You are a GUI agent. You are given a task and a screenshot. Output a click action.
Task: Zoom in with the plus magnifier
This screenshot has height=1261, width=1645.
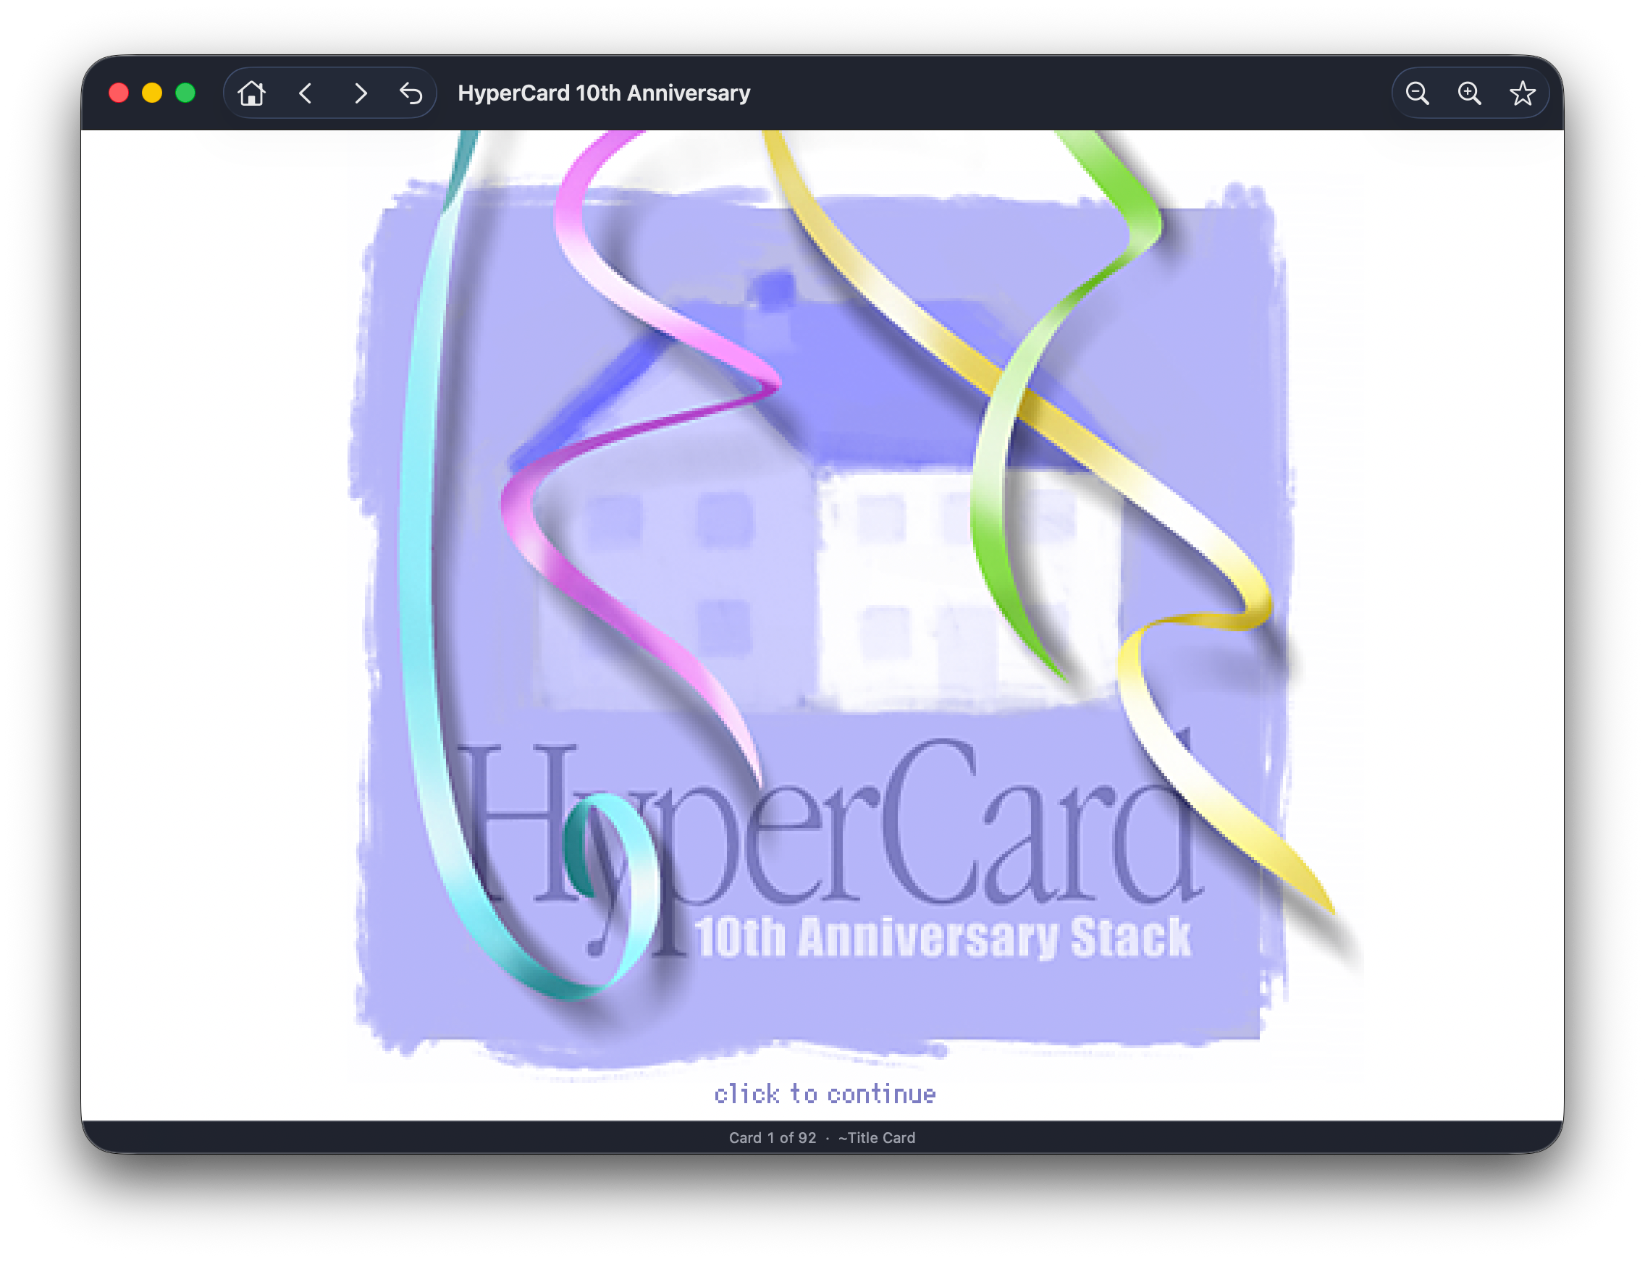1469,93
